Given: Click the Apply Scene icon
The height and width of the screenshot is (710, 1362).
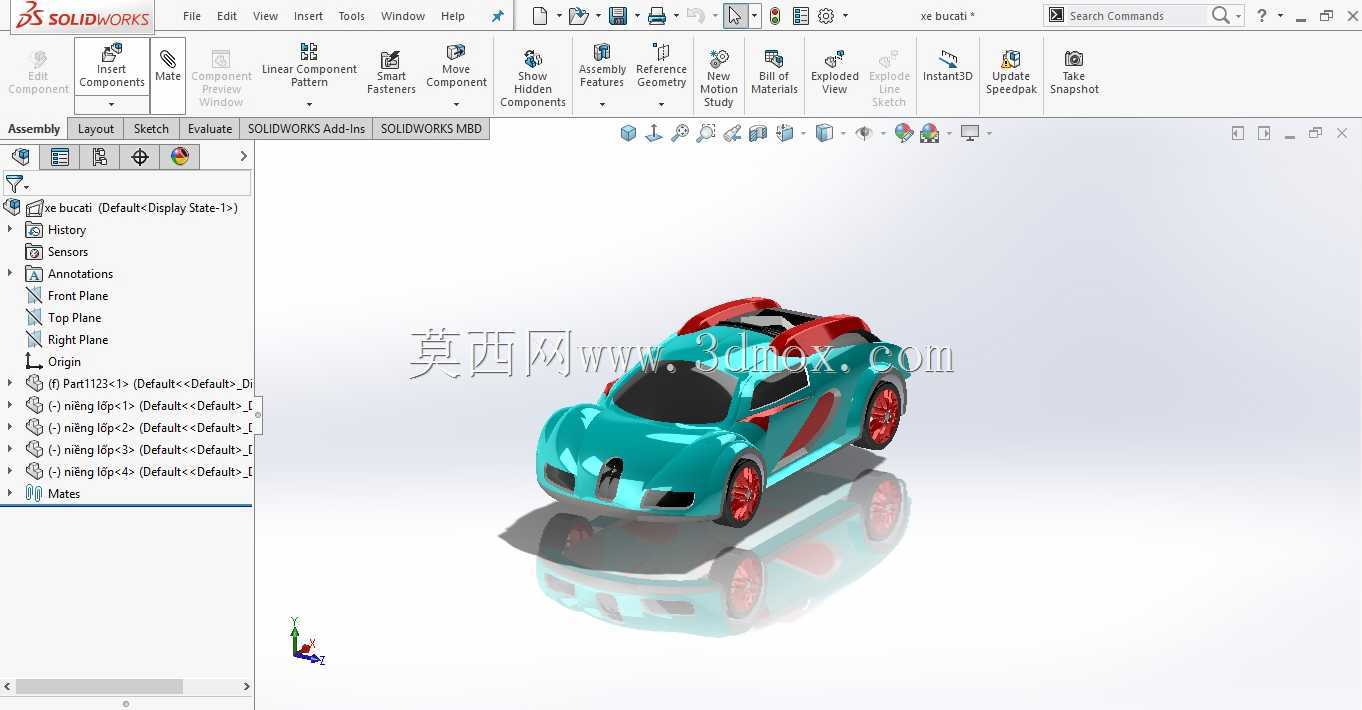Looking at the screenshot, I should click(930, 133).
